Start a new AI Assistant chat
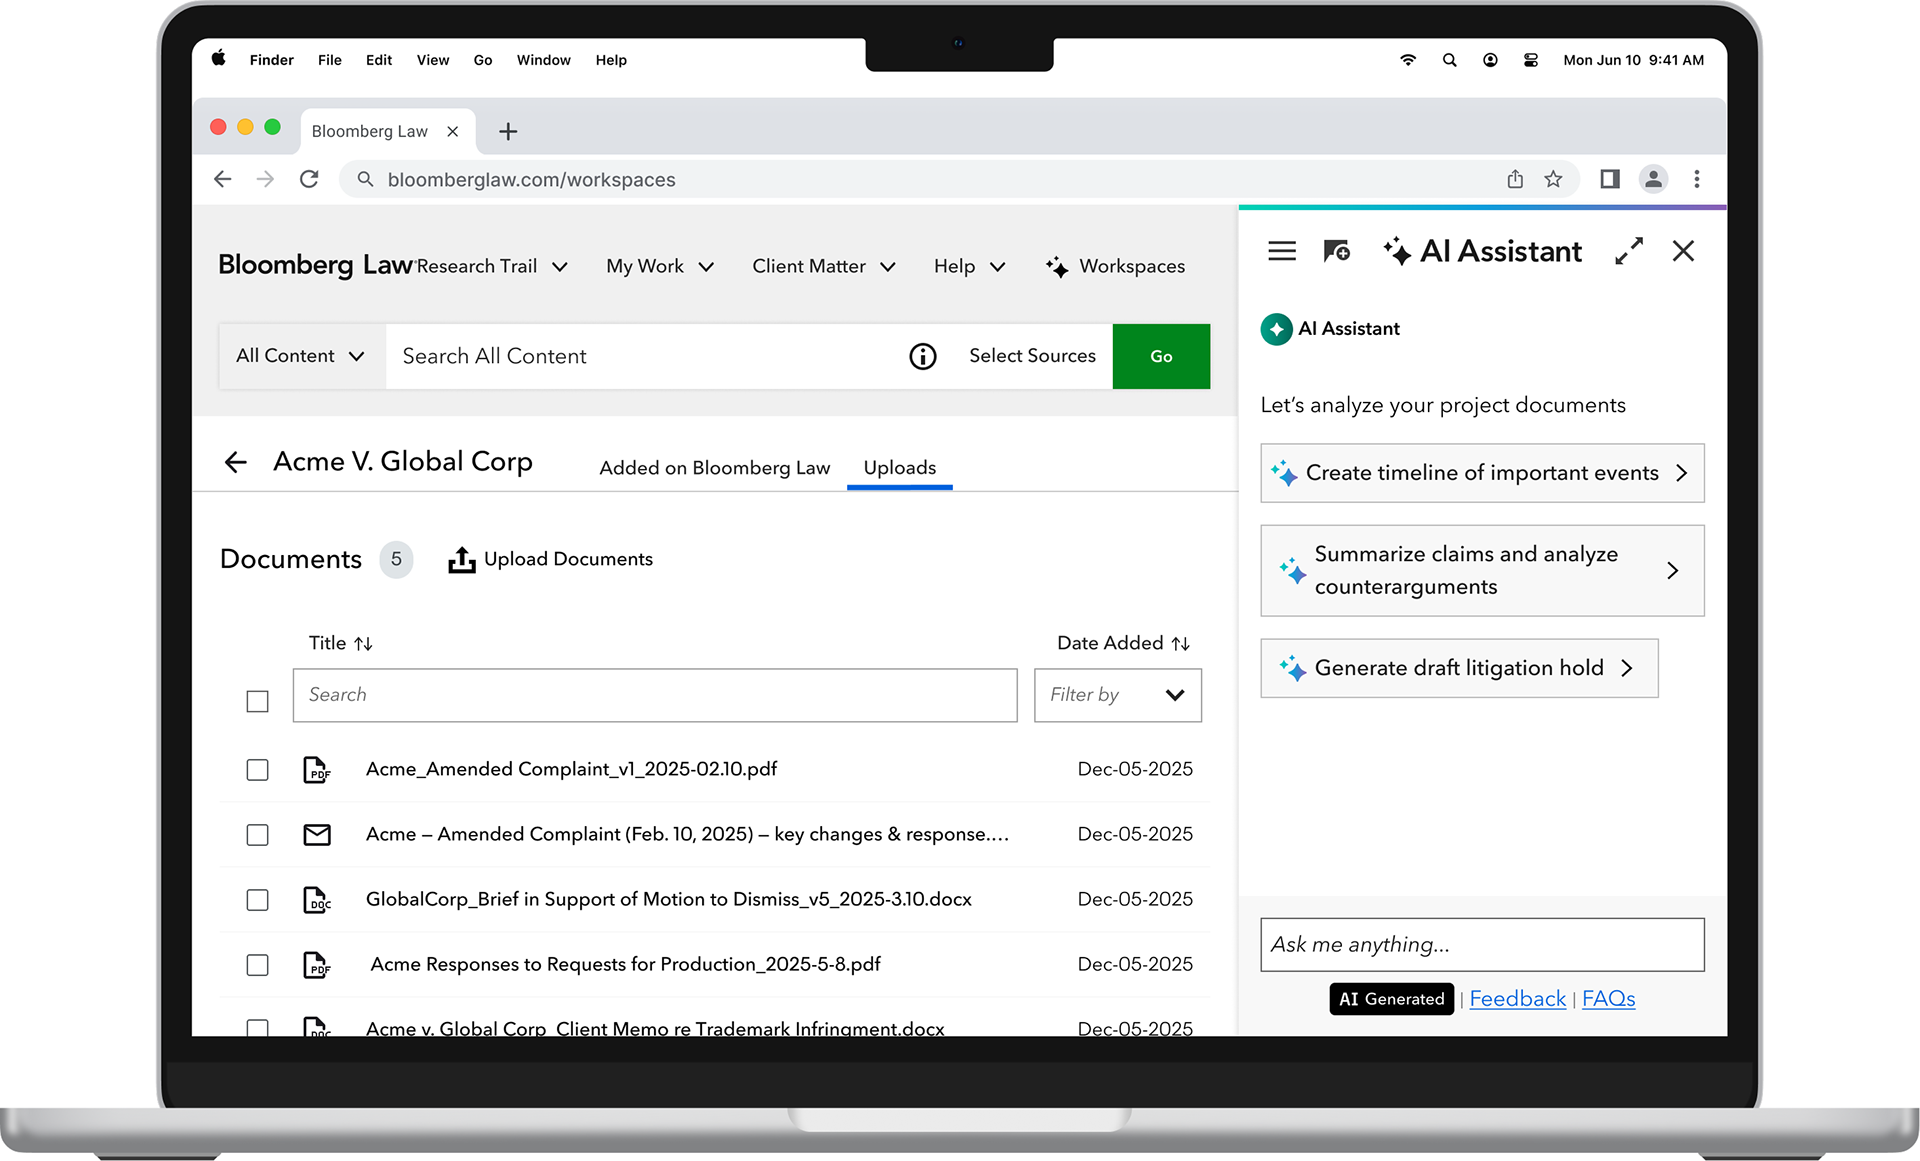1920x1161 pixels. (1337, 251)
